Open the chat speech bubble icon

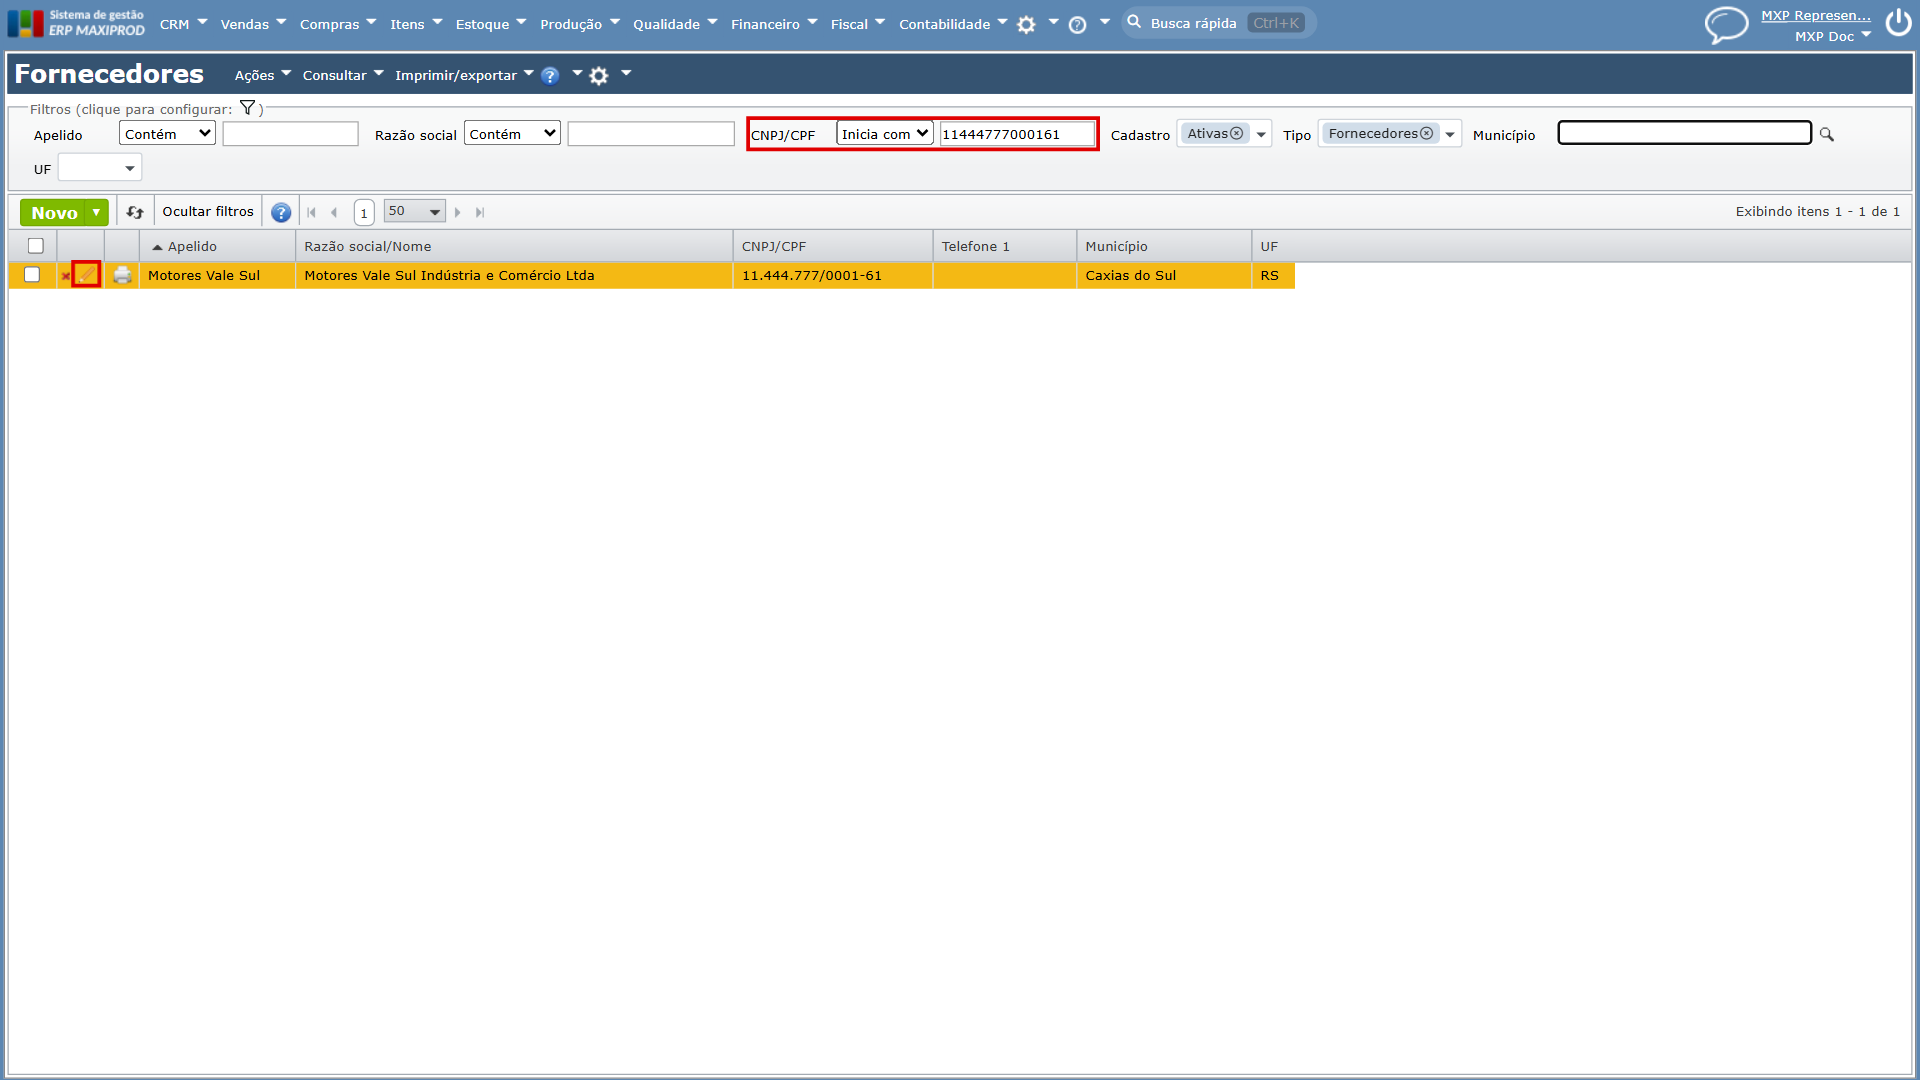coord(1726,24)
